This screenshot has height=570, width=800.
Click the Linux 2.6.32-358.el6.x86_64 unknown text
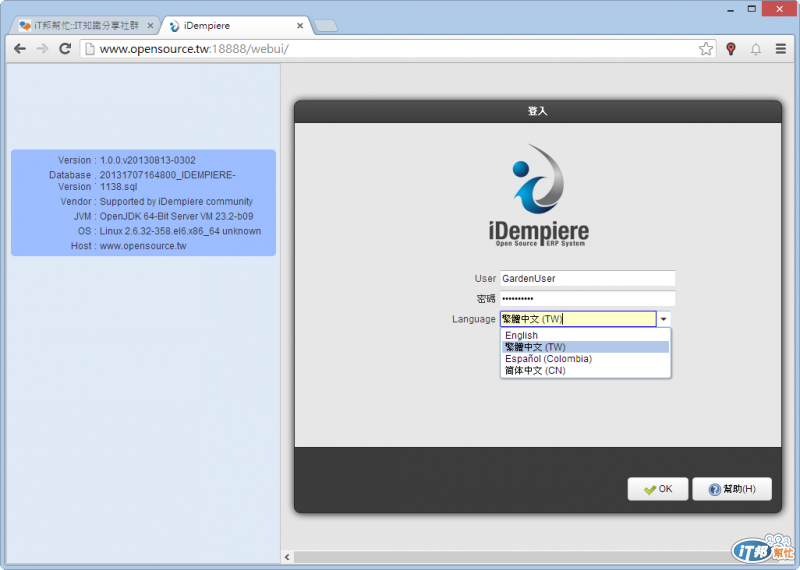[180, 231]
